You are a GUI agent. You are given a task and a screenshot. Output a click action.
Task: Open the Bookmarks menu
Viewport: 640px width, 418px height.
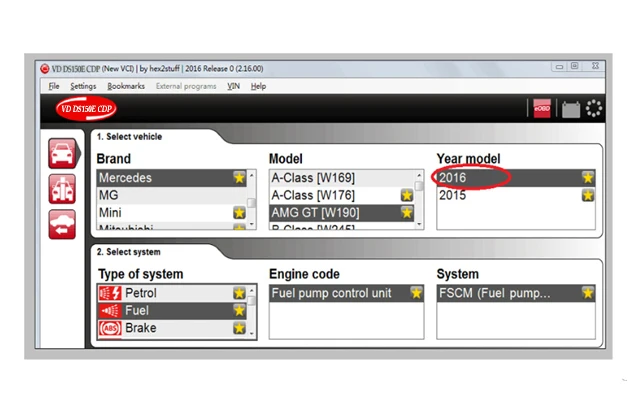pyautogui.click(x=126, y=86)
